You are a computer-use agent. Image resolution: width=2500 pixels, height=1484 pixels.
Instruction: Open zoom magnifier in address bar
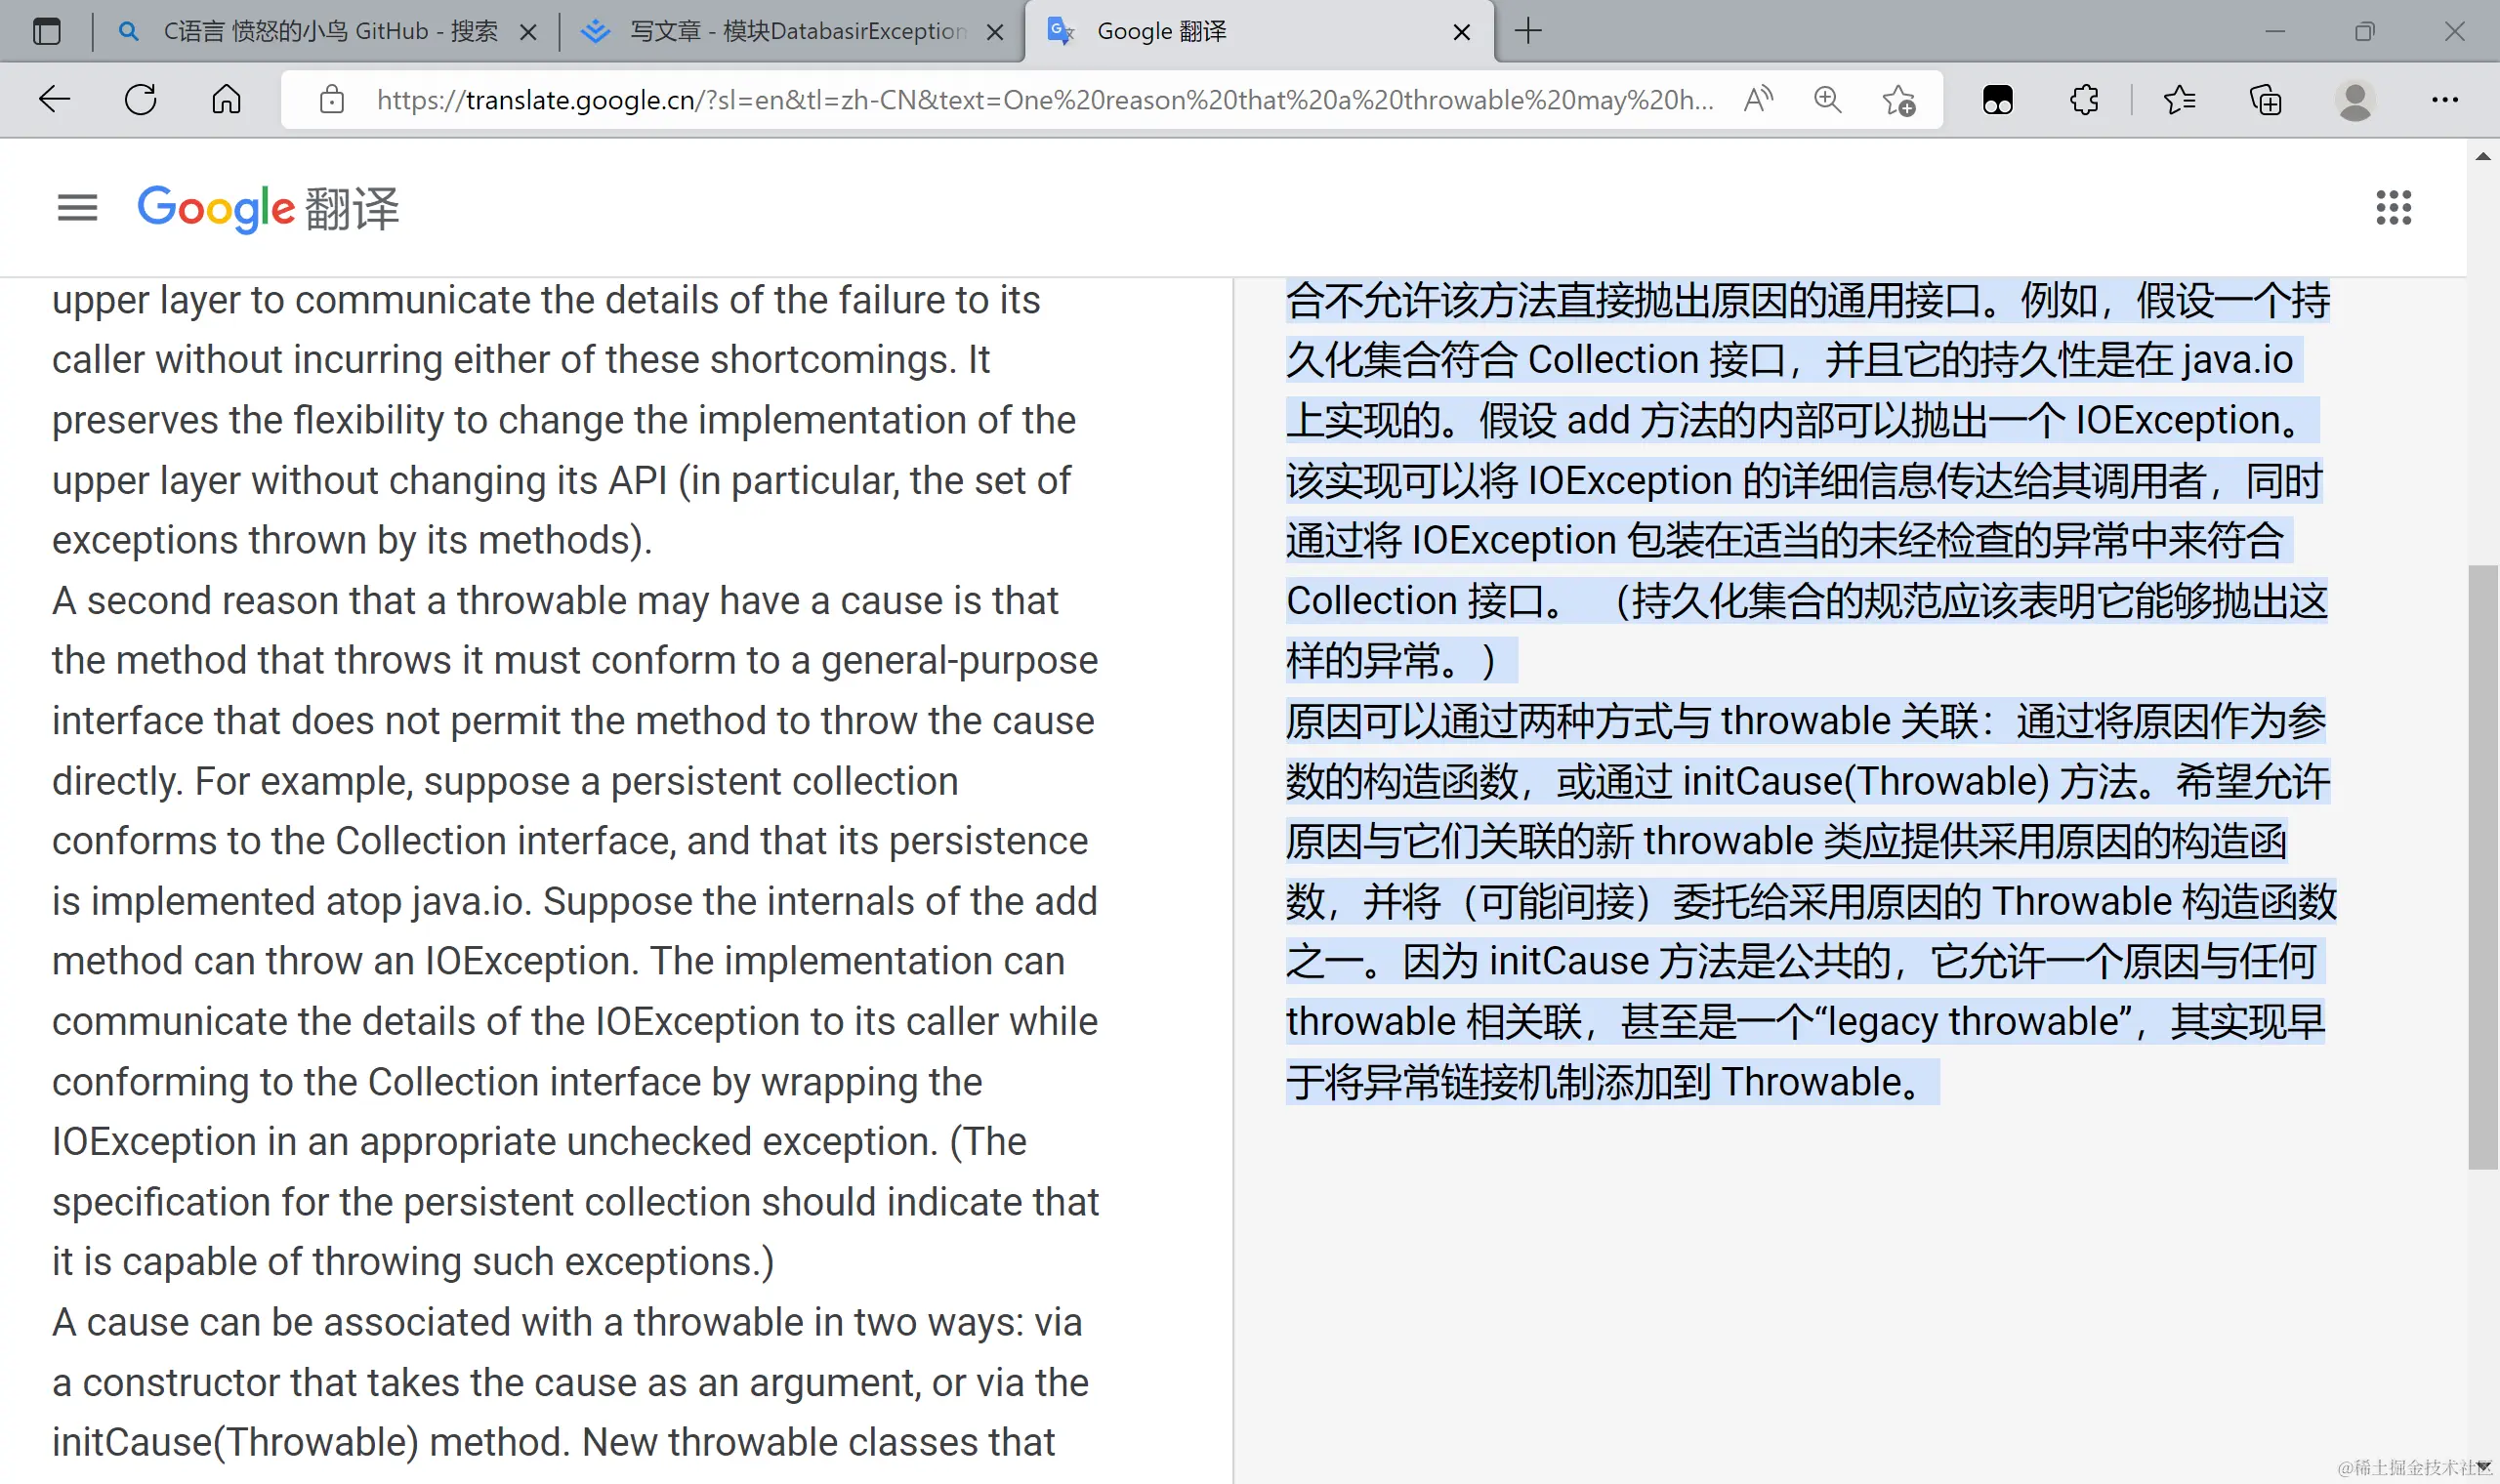1827,99
